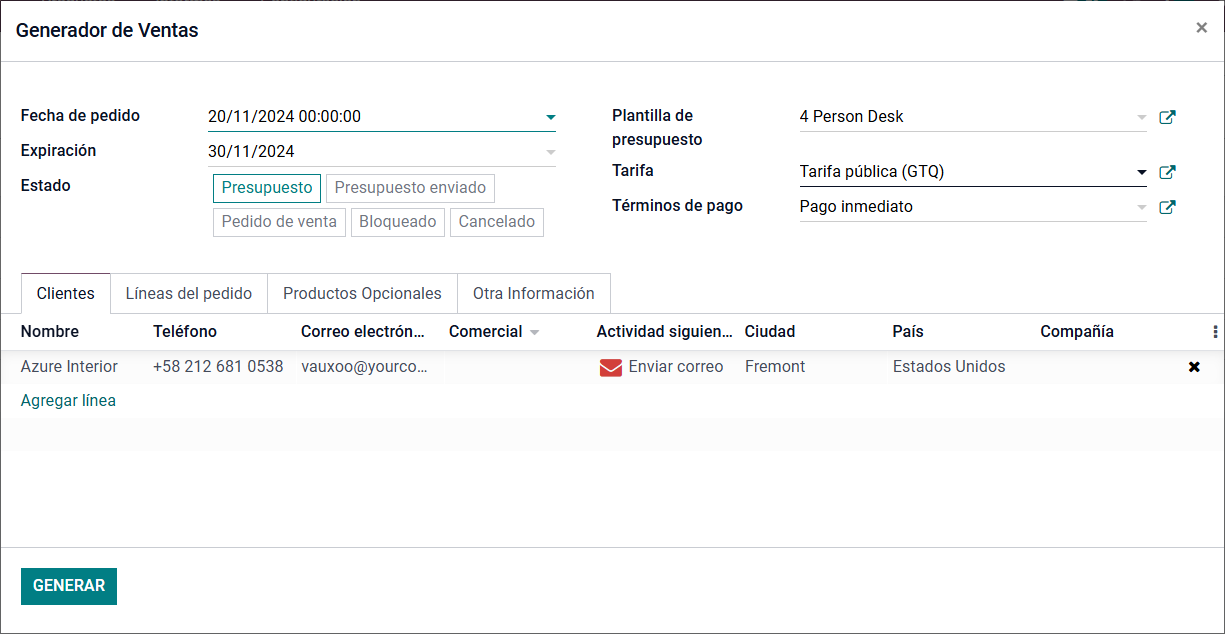This screenshot has width=1225, height=634.
Task: Set status to Presupuesto
Action: (267, 188)
